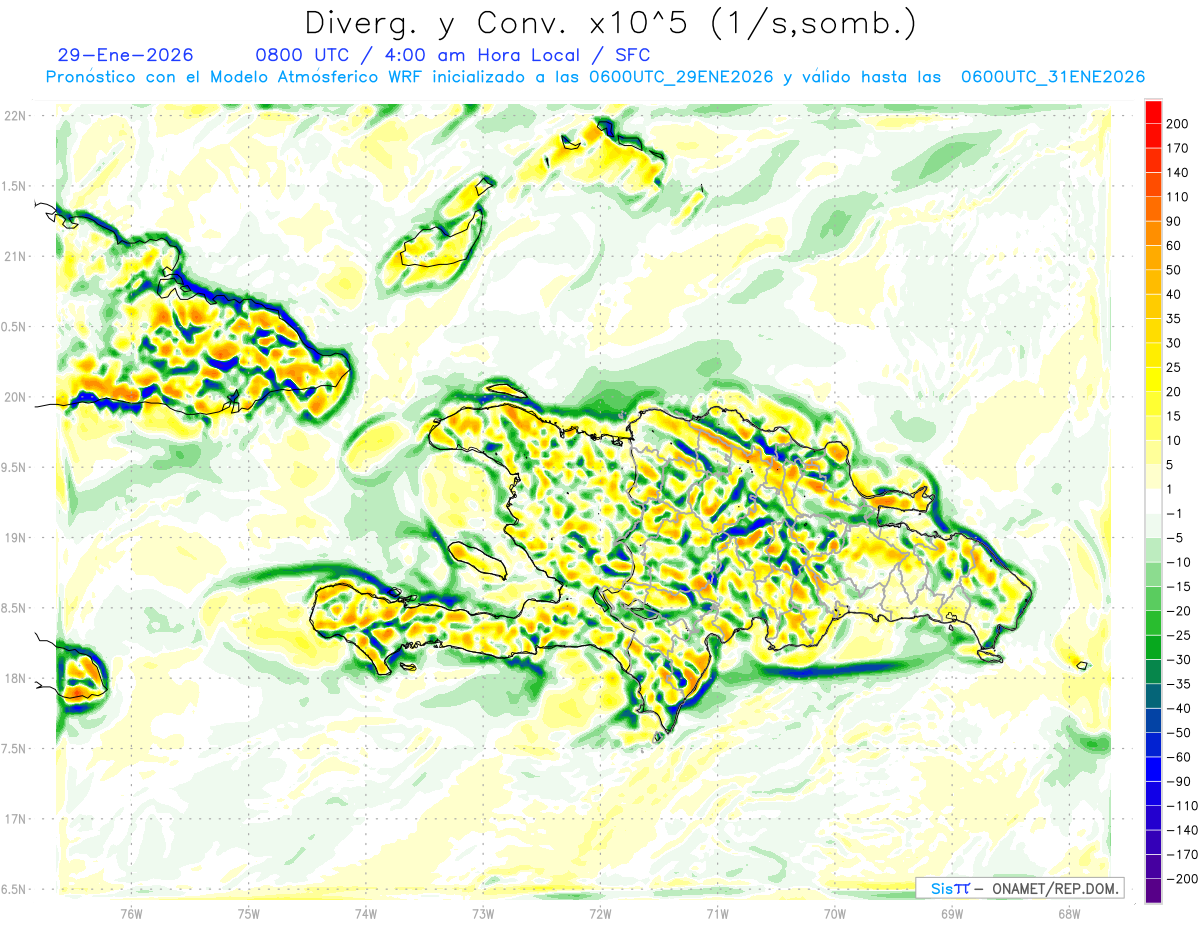This screenshot has height=927, width=1200.
Task: Click the color bar value '-60'
Action: click(1180, 757)
